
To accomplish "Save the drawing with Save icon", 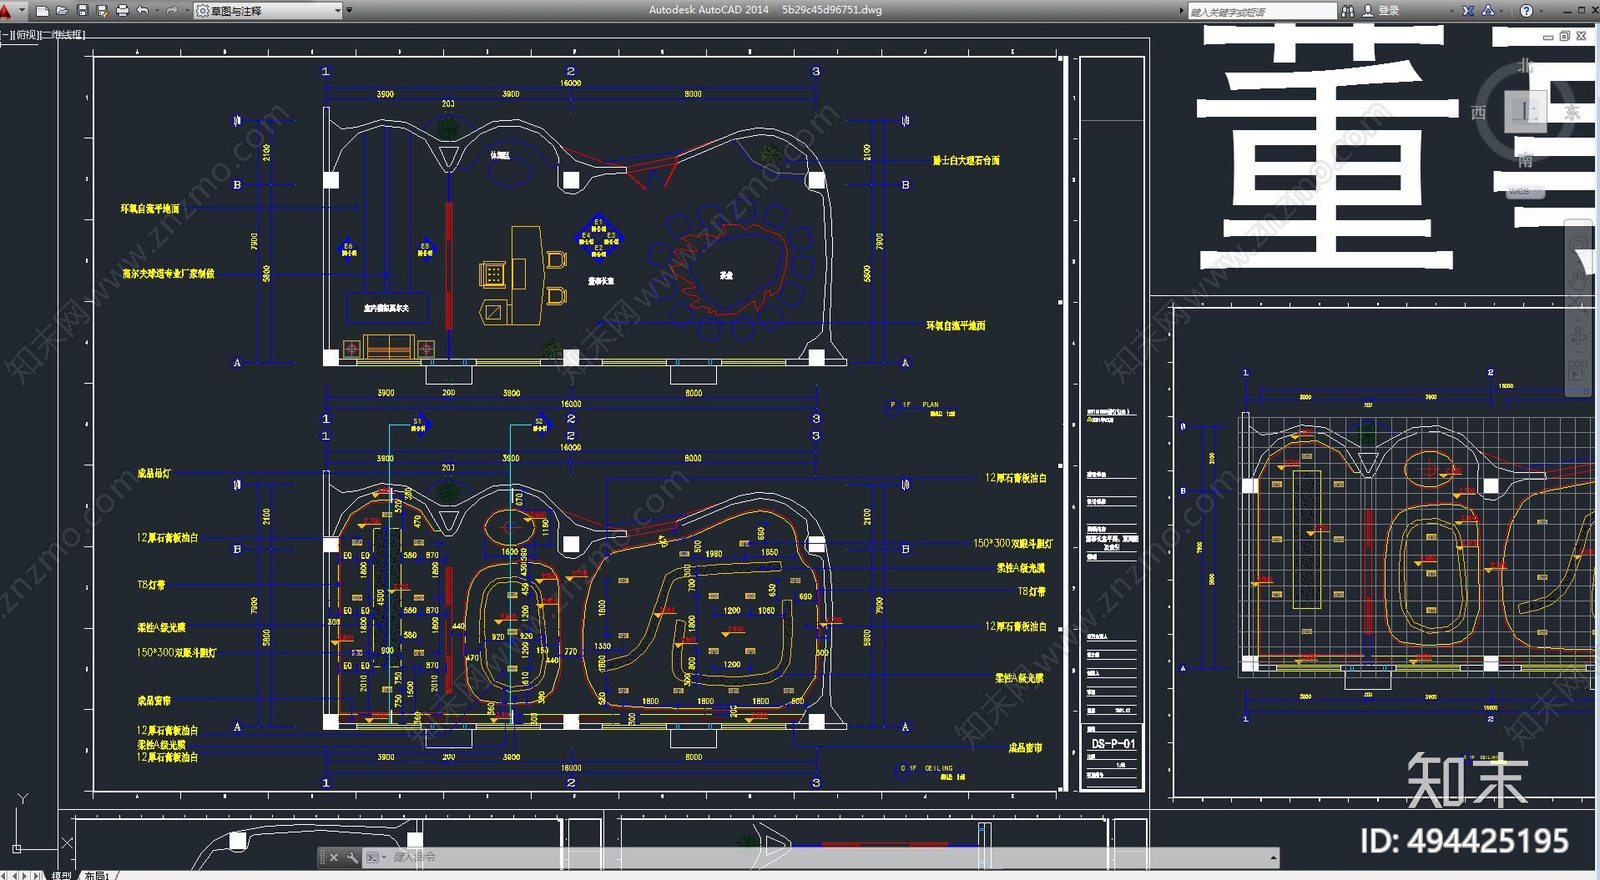I will tap(82, 10).
